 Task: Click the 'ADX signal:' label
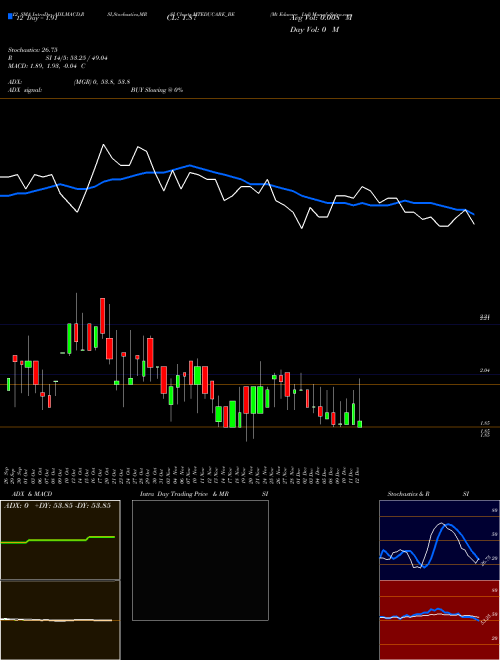coord(25,90)
